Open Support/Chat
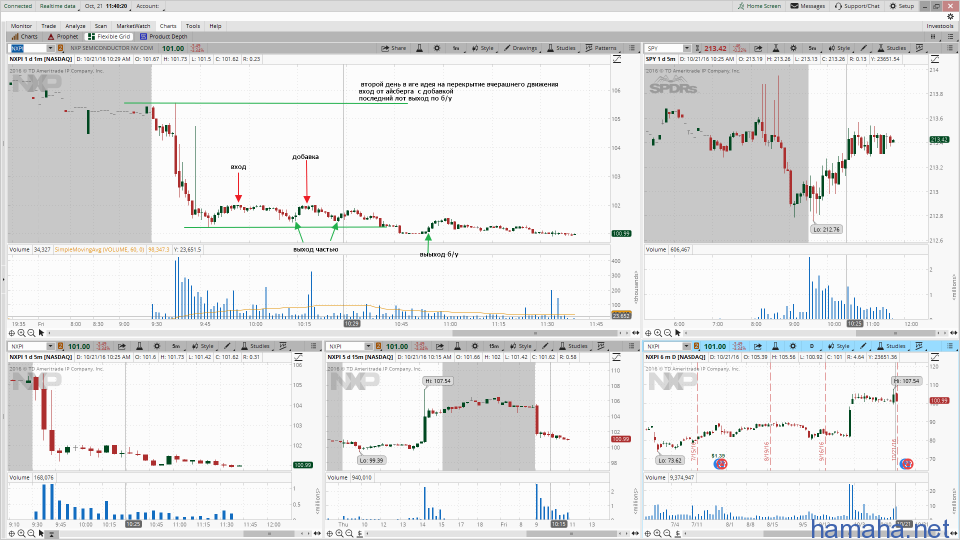The width and height of the screenshot is (960, 540). [857, 6]
